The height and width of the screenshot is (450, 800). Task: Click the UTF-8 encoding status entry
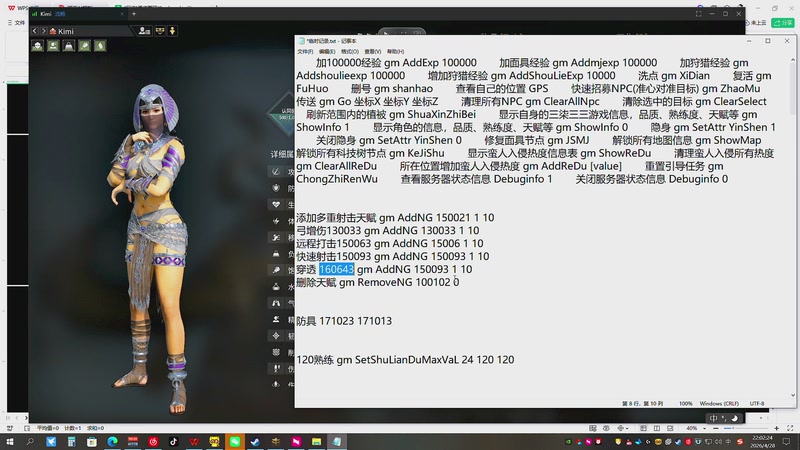click(x=757, y=404)
